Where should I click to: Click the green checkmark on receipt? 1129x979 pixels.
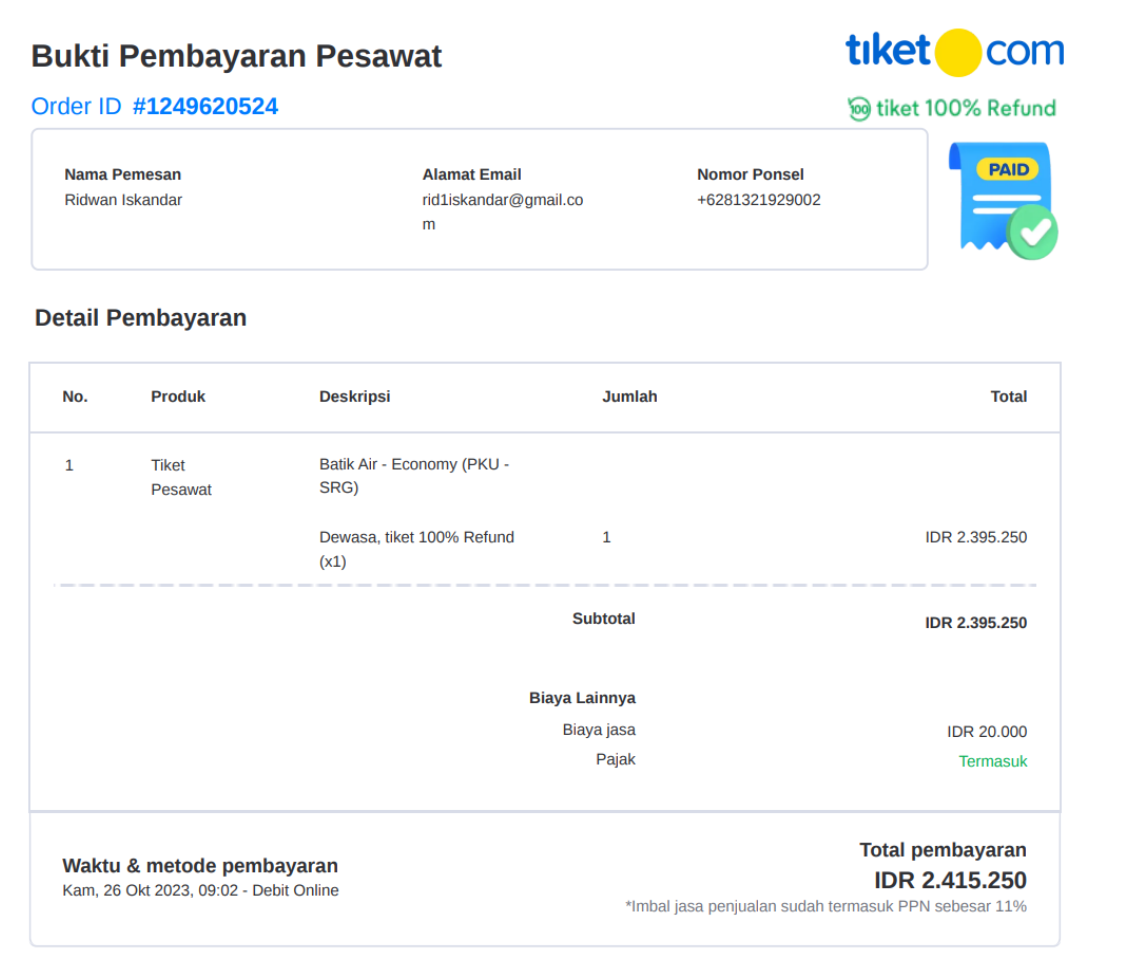coord(1033,233)
